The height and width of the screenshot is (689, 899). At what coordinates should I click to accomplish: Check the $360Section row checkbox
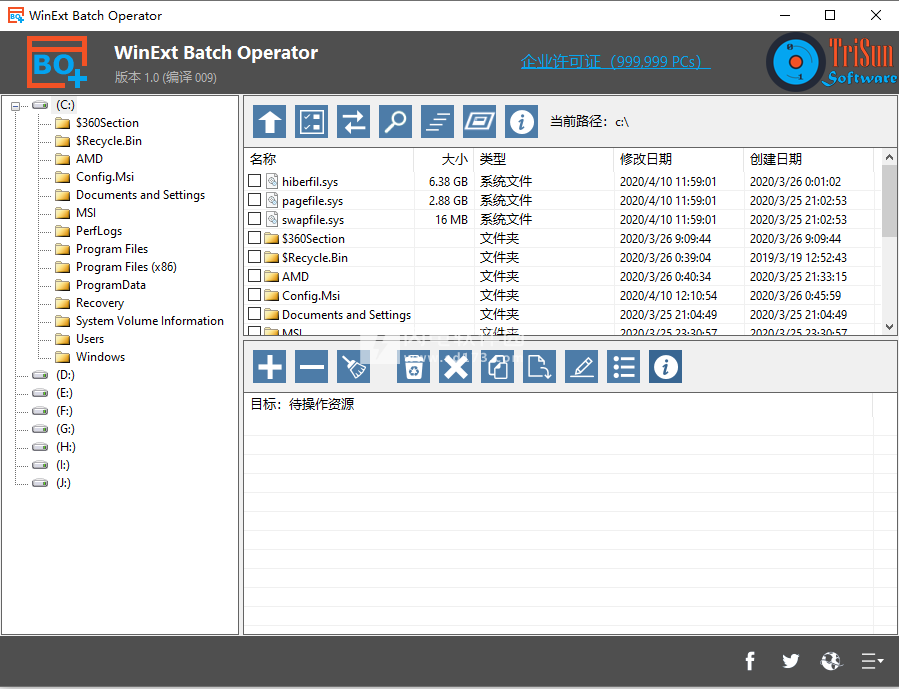(255, 238)
